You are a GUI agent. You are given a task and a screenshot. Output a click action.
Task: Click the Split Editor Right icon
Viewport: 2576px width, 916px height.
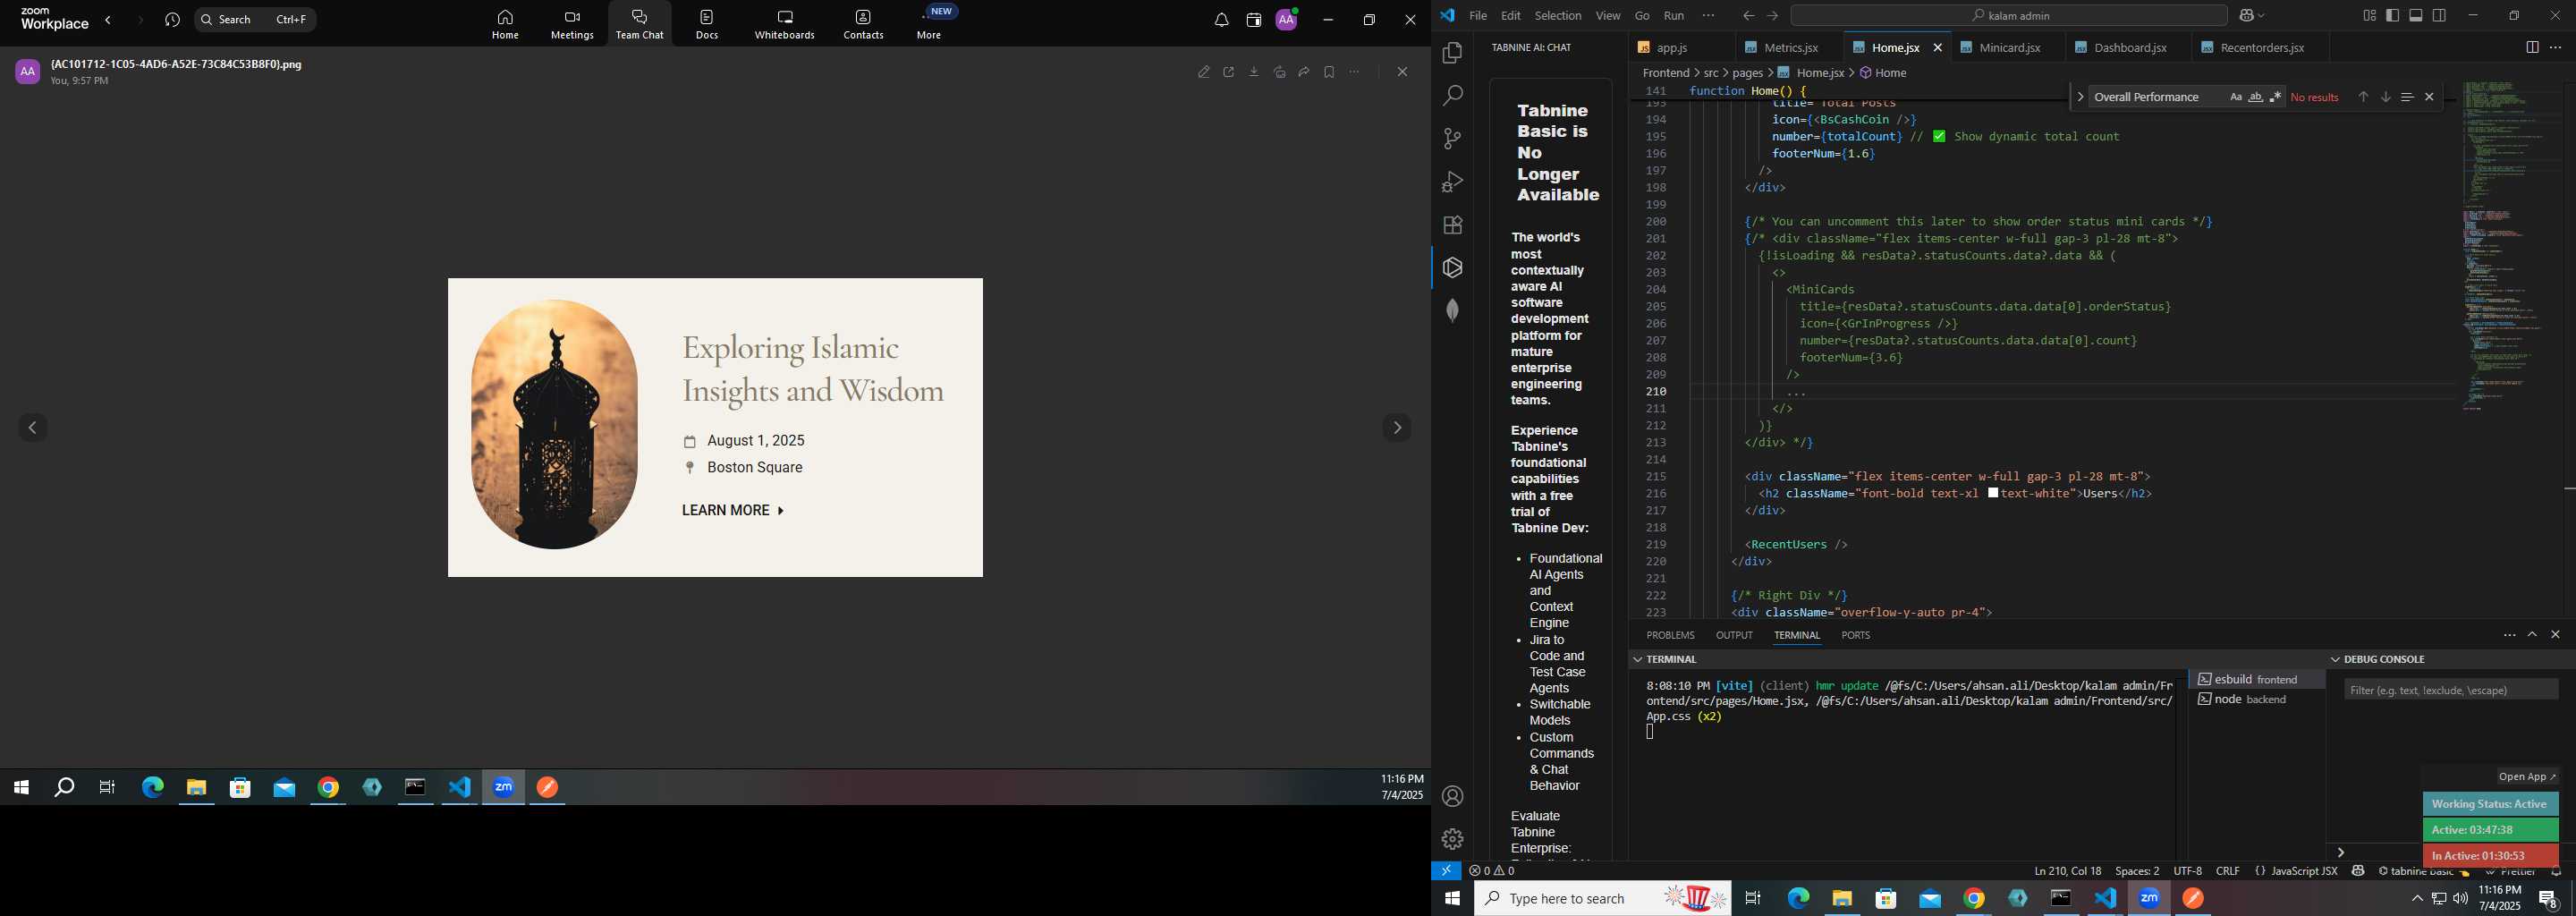point(2532,47)
